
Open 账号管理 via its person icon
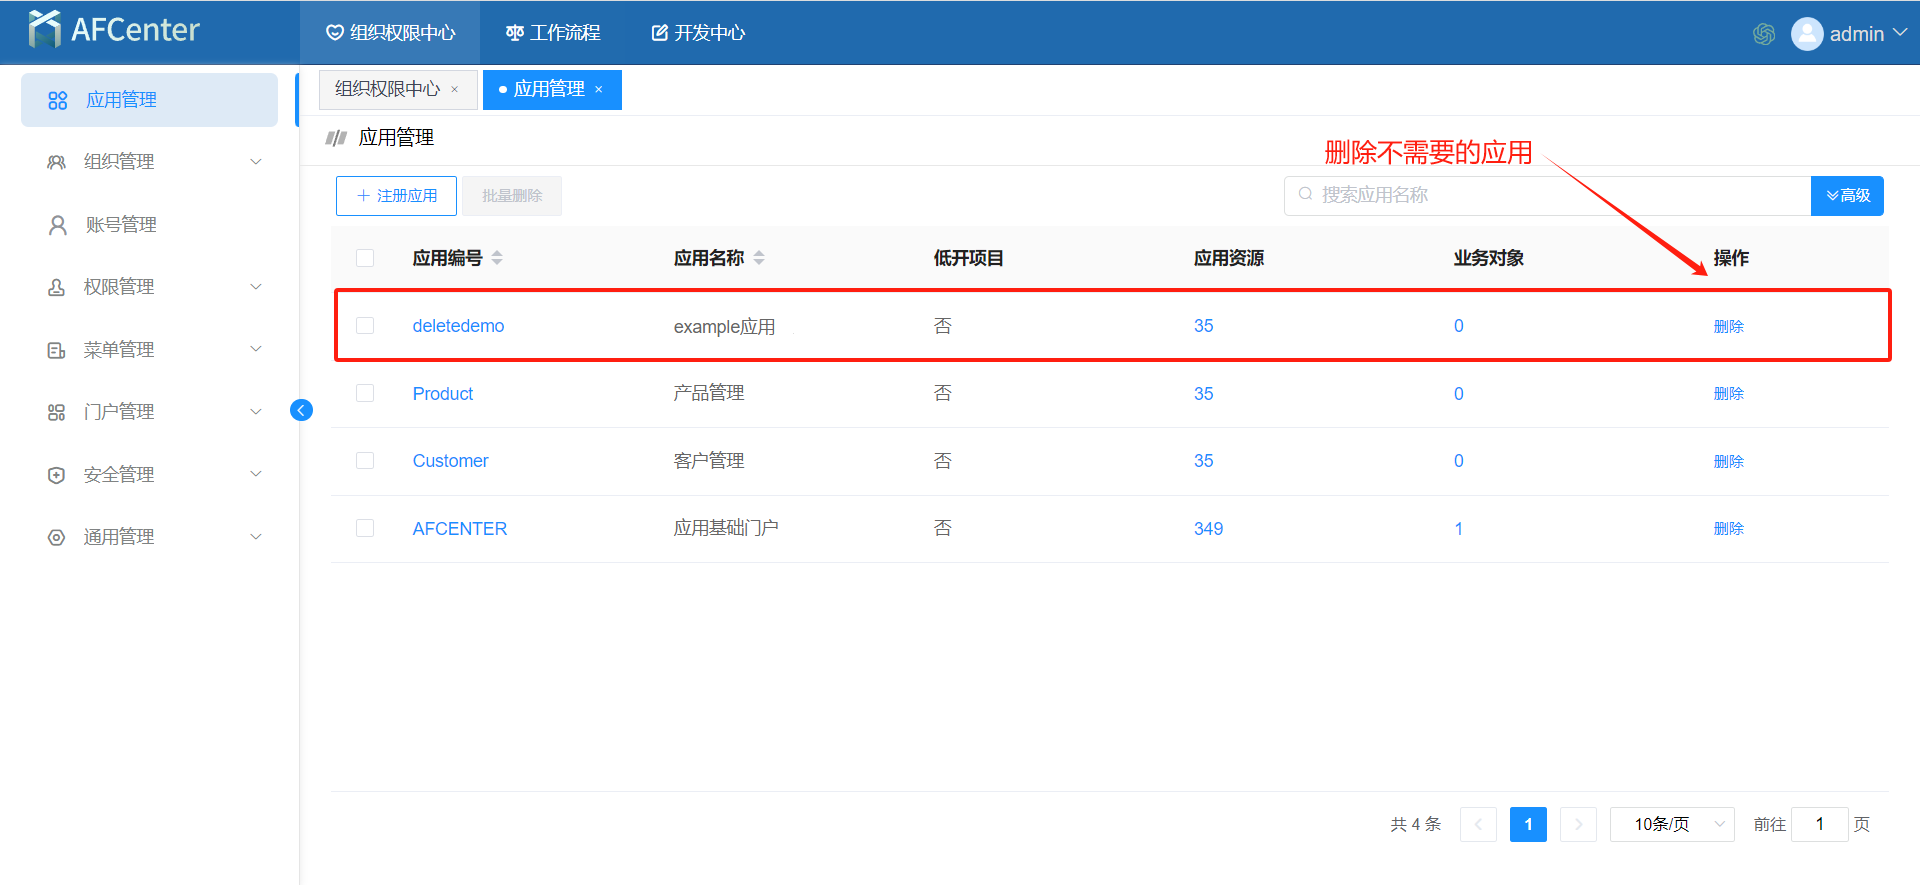coord(58,225)
